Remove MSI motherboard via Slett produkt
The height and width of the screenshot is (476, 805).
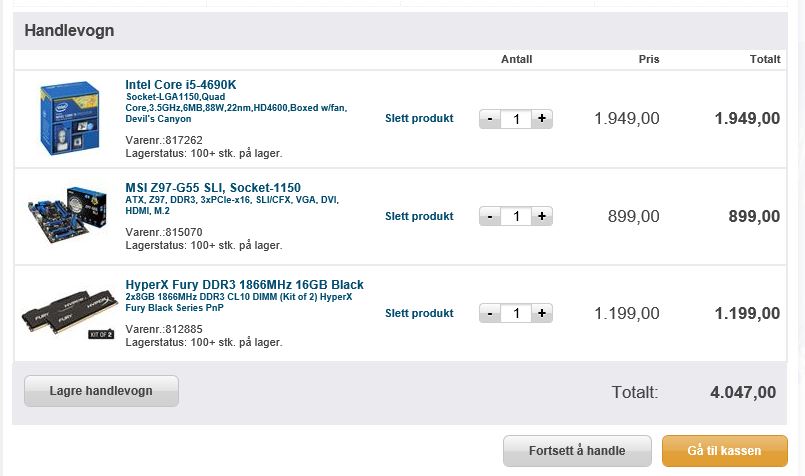click(x=419, y=216)
